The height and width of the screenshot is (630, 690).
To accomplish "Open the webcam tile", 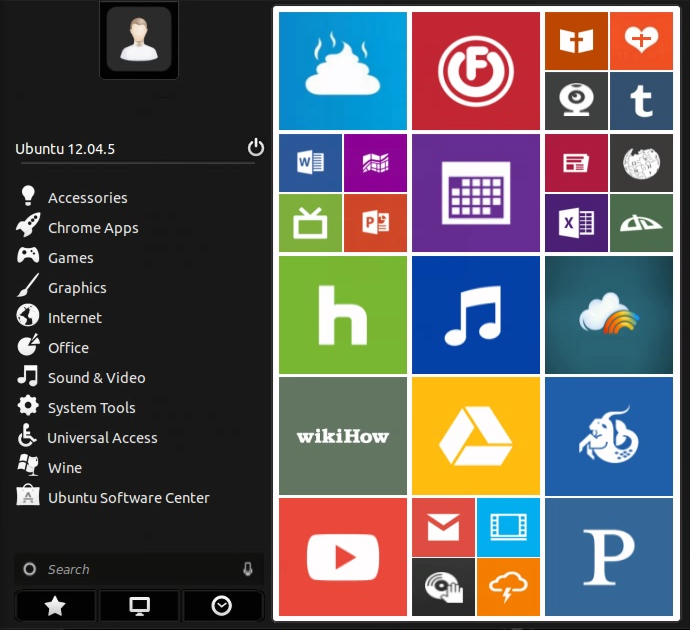I will 576,101.
